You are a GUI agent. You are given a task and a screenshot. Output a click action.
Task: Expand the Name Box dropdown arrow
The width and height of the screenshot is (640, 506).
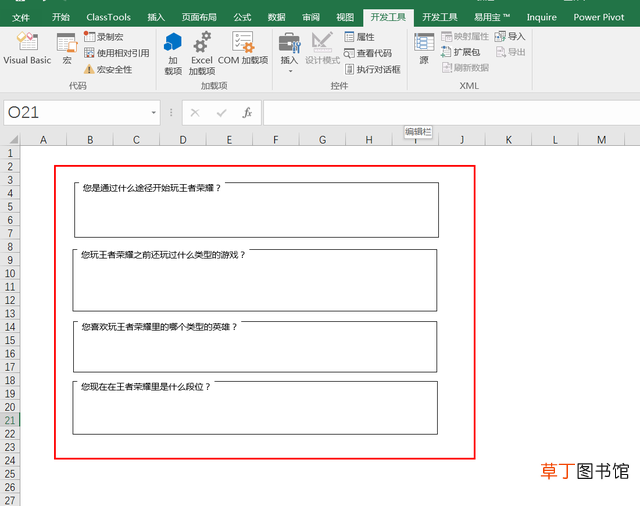(x=153, y=113)
